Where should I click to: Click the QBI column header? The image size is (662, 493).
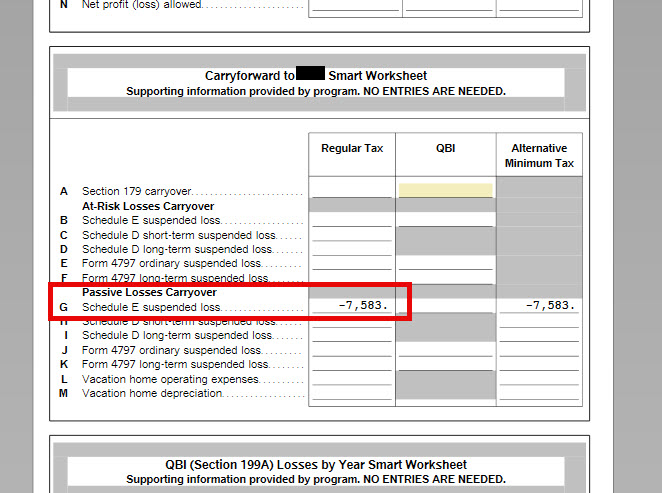tap(445, 148)
